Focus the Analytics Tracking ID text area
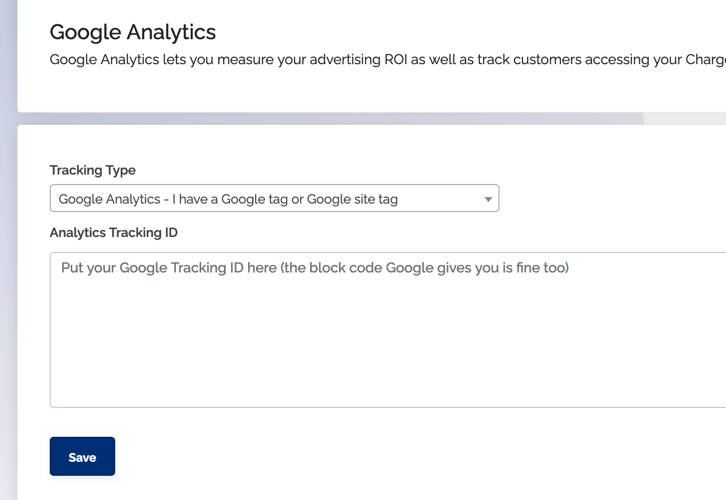 [x=388, y=330]
